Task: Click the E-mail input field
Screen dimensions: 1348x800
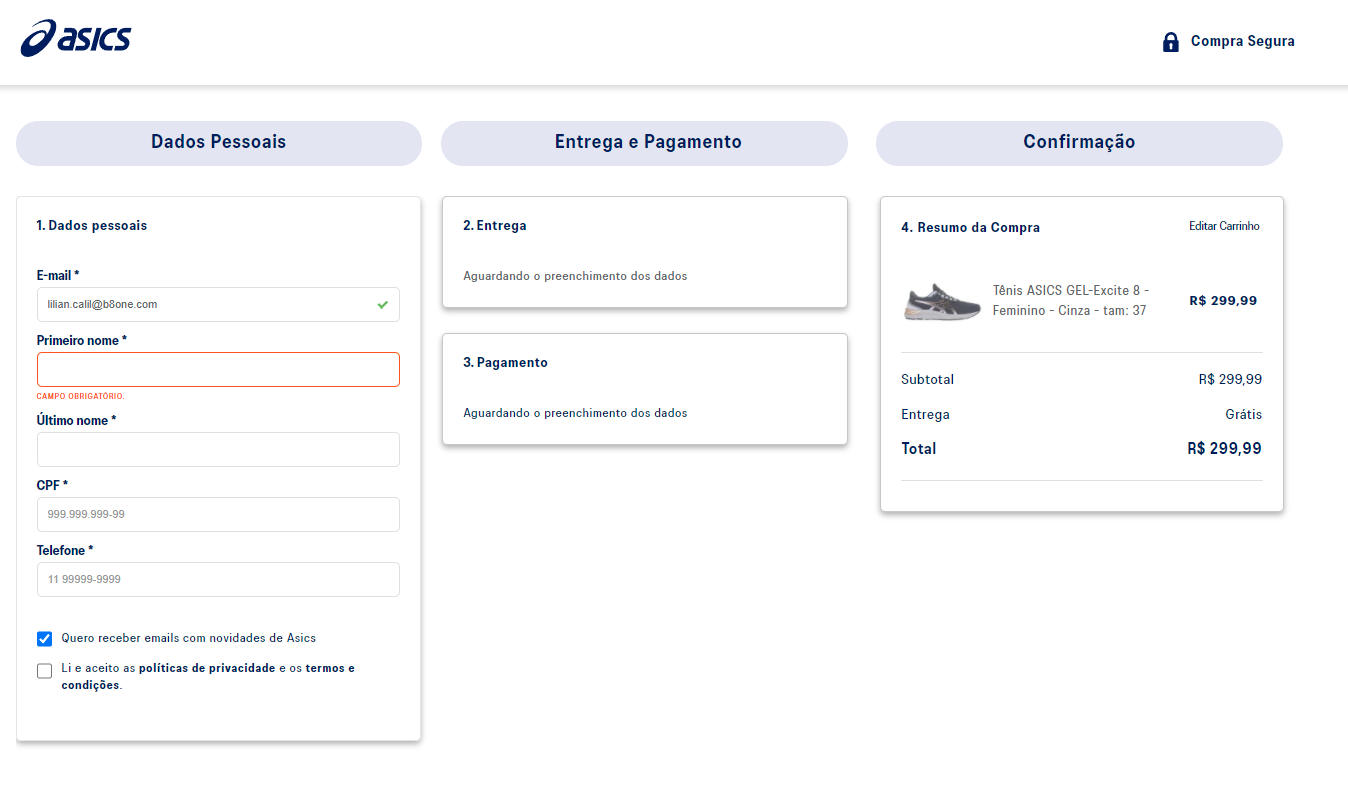Action: pyautogui.click(x=218, y=305)
